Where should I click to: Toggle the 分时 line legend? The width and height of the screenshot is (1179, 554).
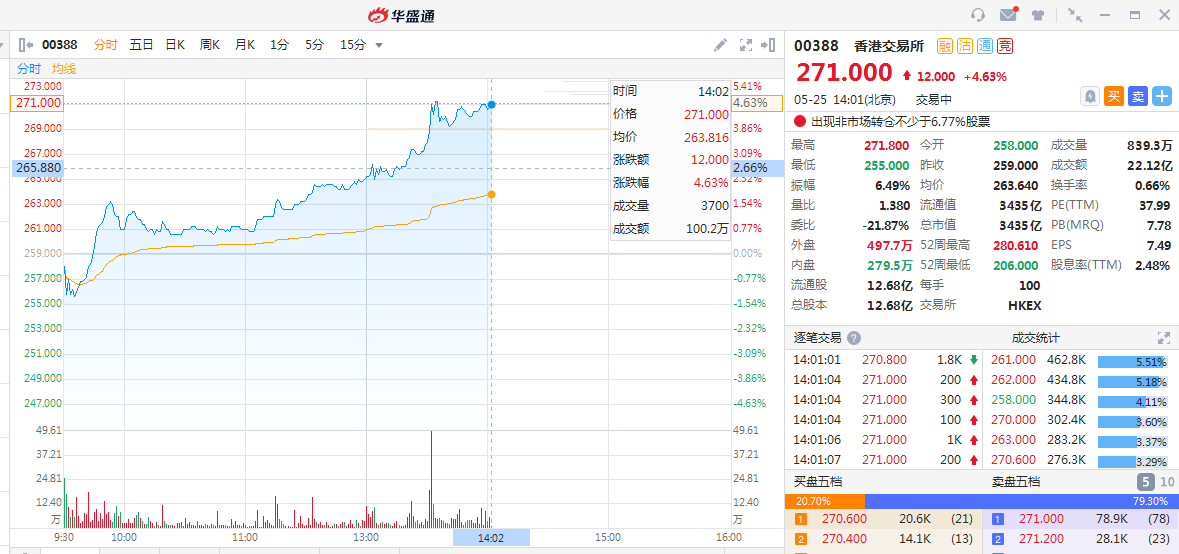coord(30,68)
